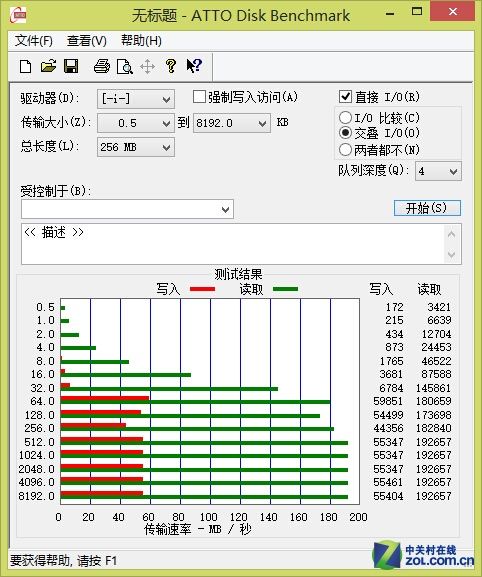The image size is (482, 577).
Task: Open the drive [-i-] dropdown
Action: coord(136,99)
